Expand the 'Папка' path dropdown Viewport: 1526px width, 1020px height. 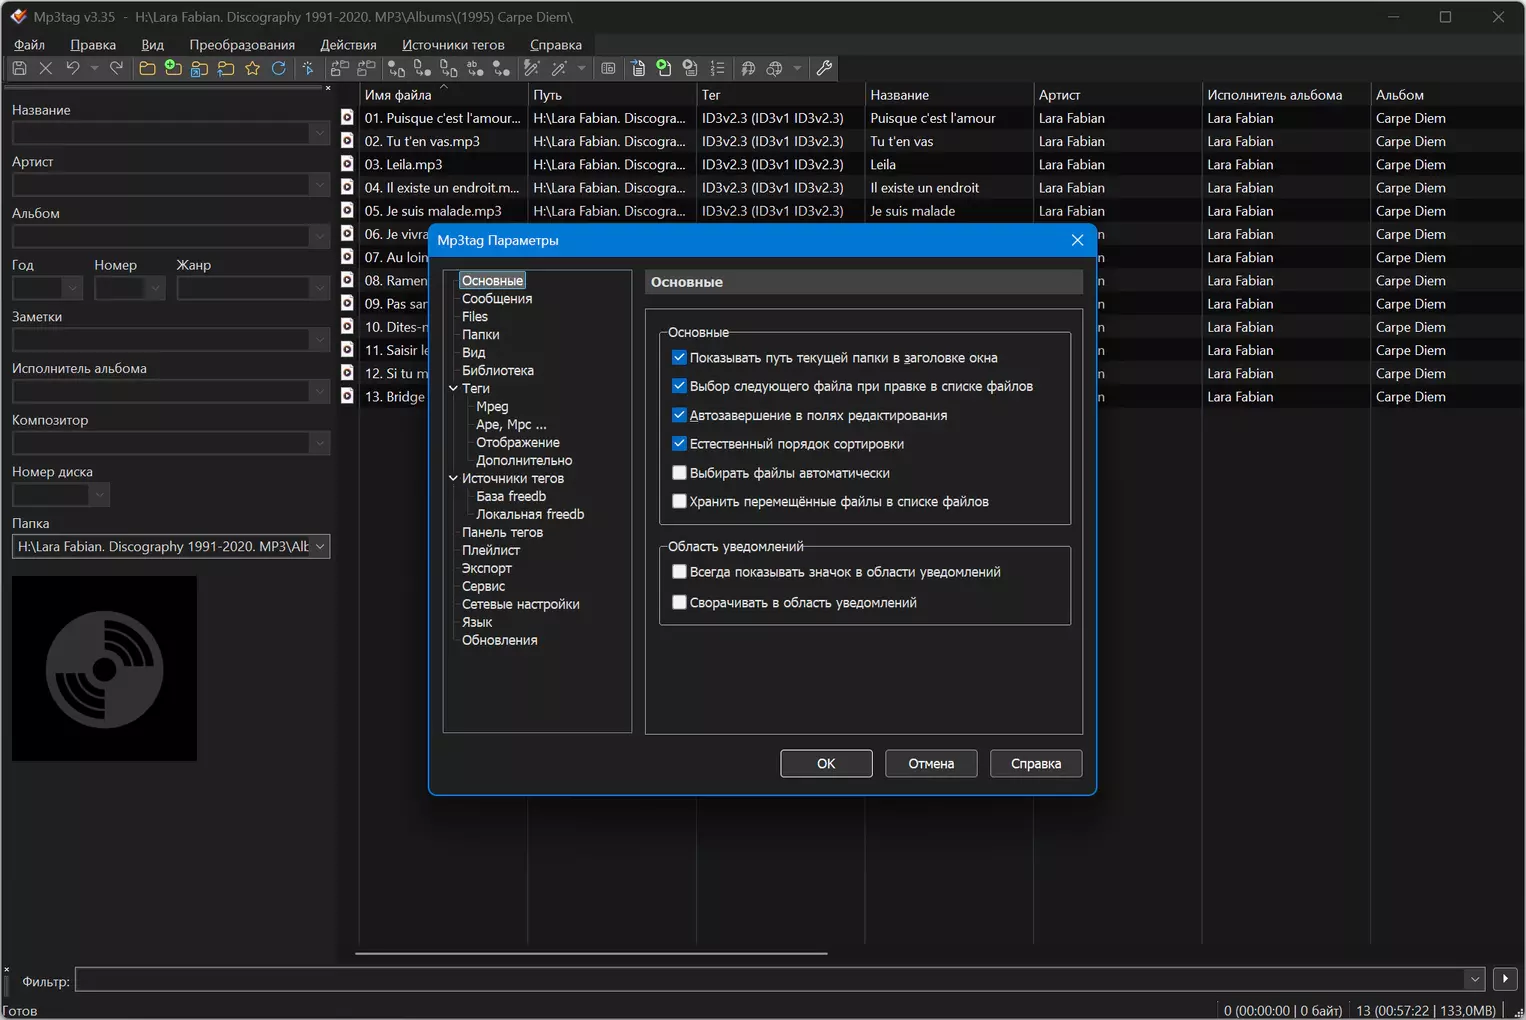pyautogui.click(x=319, y=546)
